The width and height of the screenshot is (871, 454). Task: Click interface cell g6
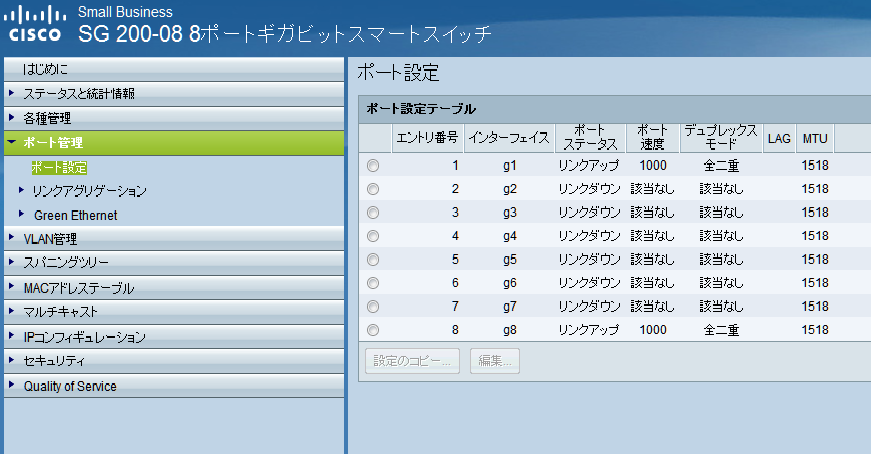pos(509,283)
